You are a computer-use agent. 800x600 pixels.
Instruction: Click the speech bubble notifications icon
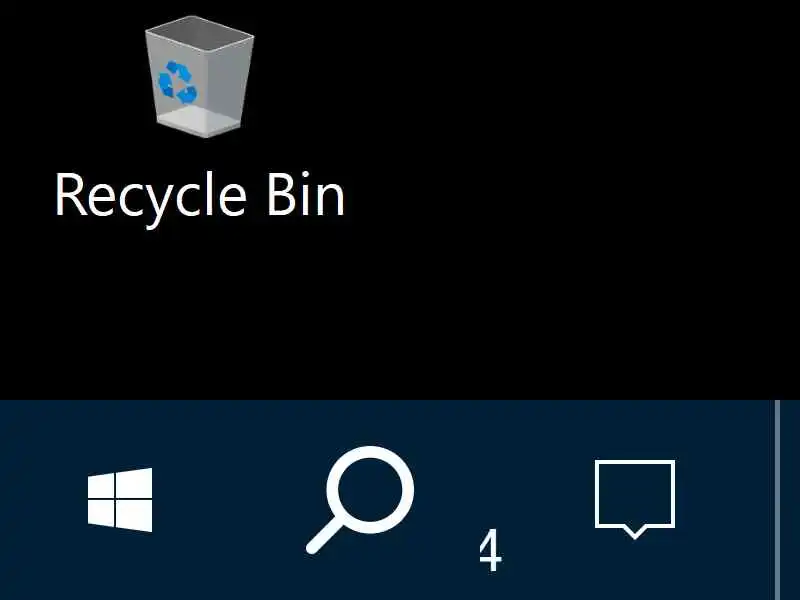click(635, 500)
